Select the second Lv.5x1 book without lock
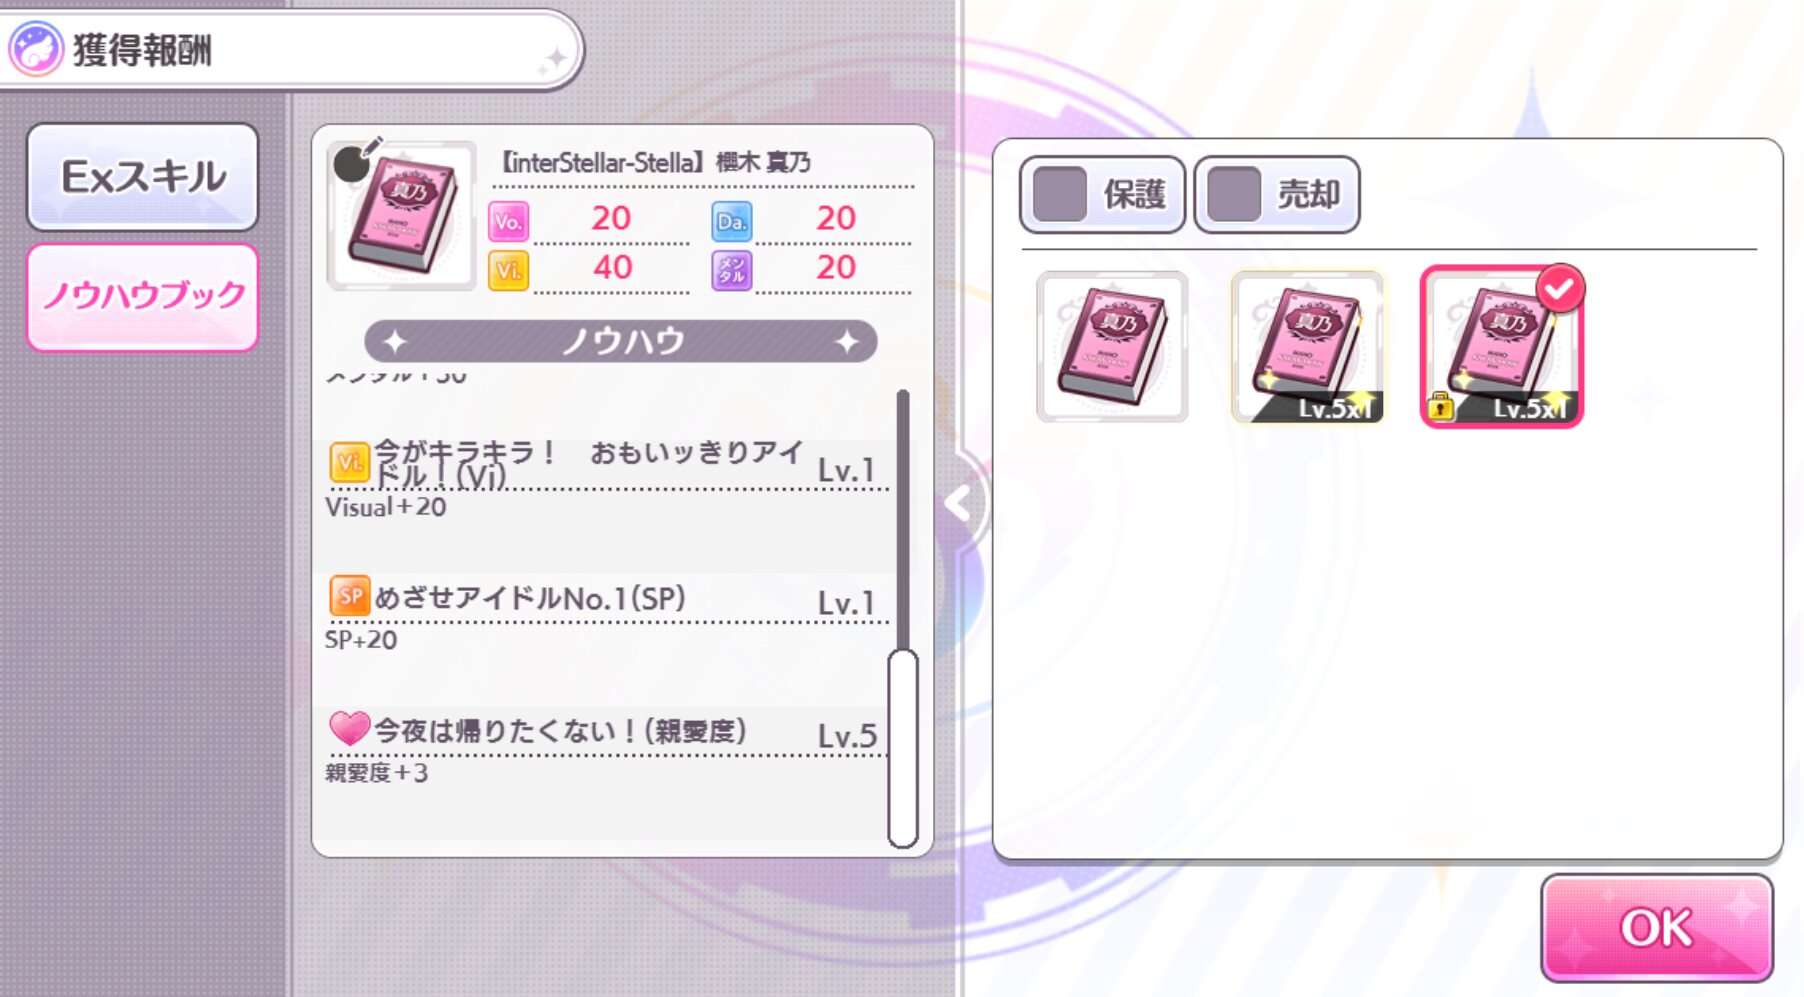This screenshot has width=1804, height=997. (x=1308, y=346)
